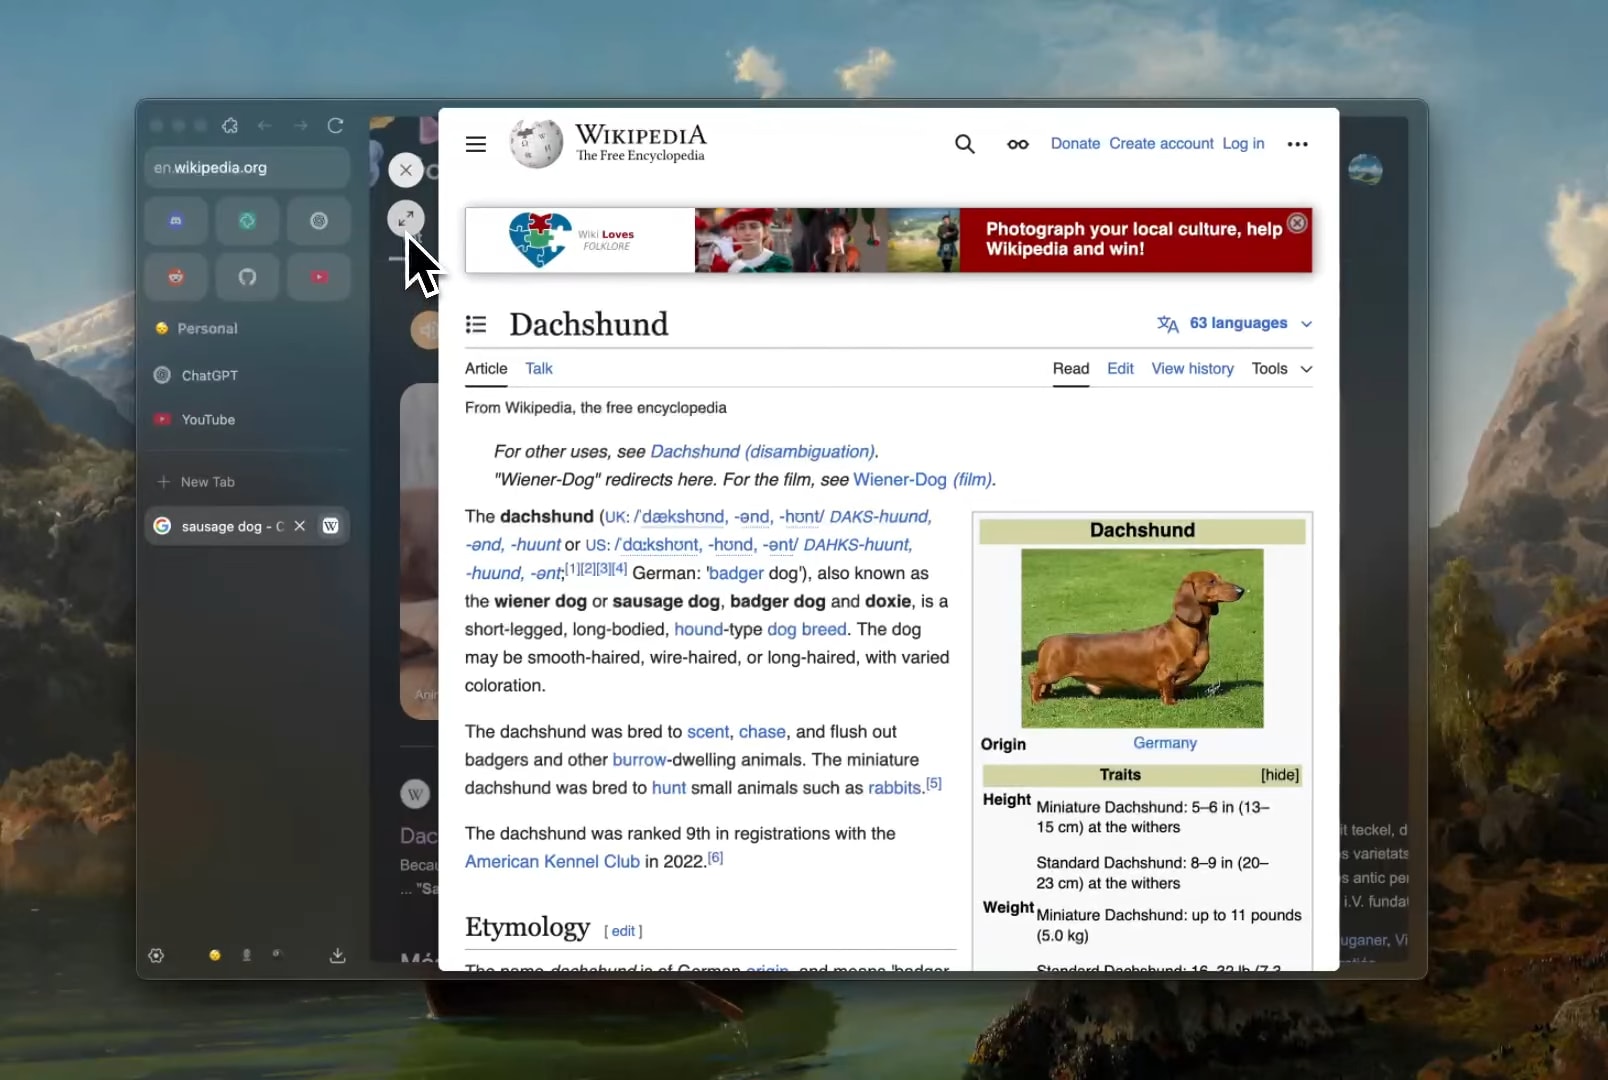Open browser settings gear at sidebar bottom

point(156,956)
